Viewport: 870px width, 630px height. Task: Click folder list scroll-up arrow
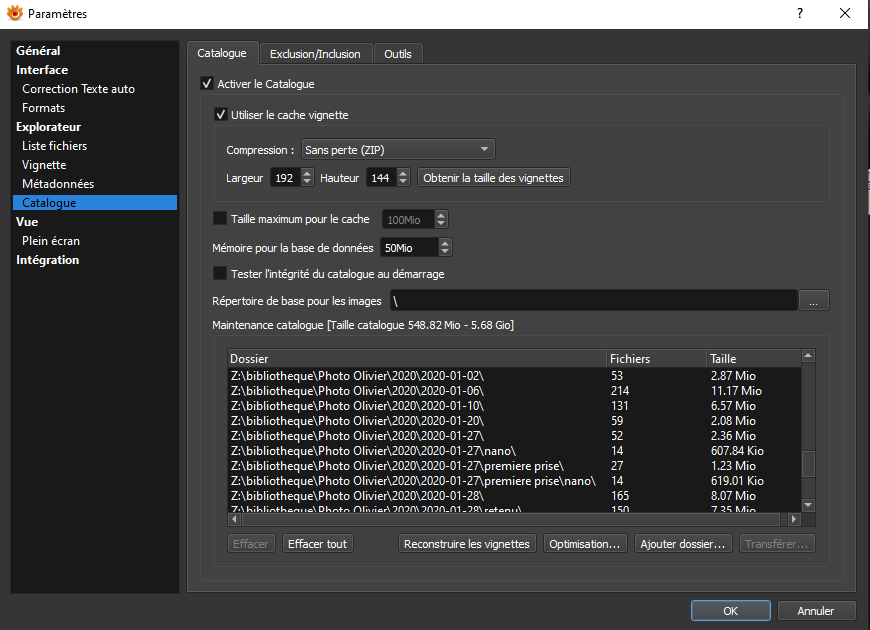pyautogui.click(x=808, y=355)
